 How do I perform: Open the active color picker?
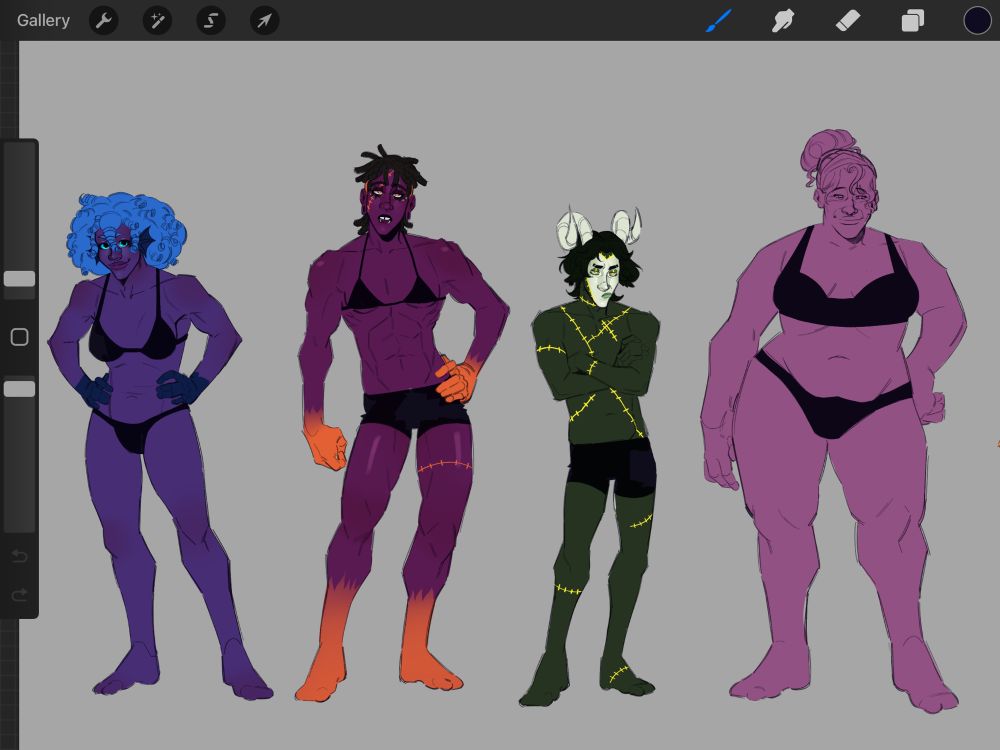(x=977, y=20)
